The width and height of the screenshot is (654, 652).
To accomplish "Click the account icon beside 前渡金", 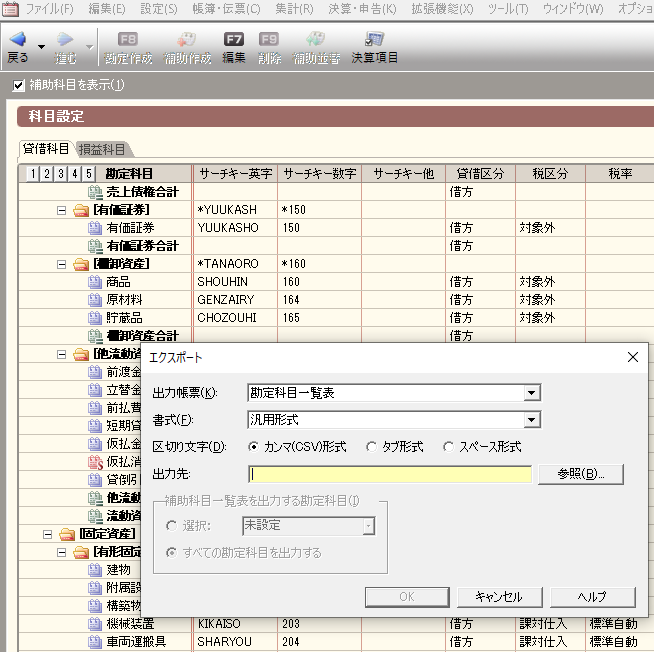I will pyautogui.click(x=95, y=372).
